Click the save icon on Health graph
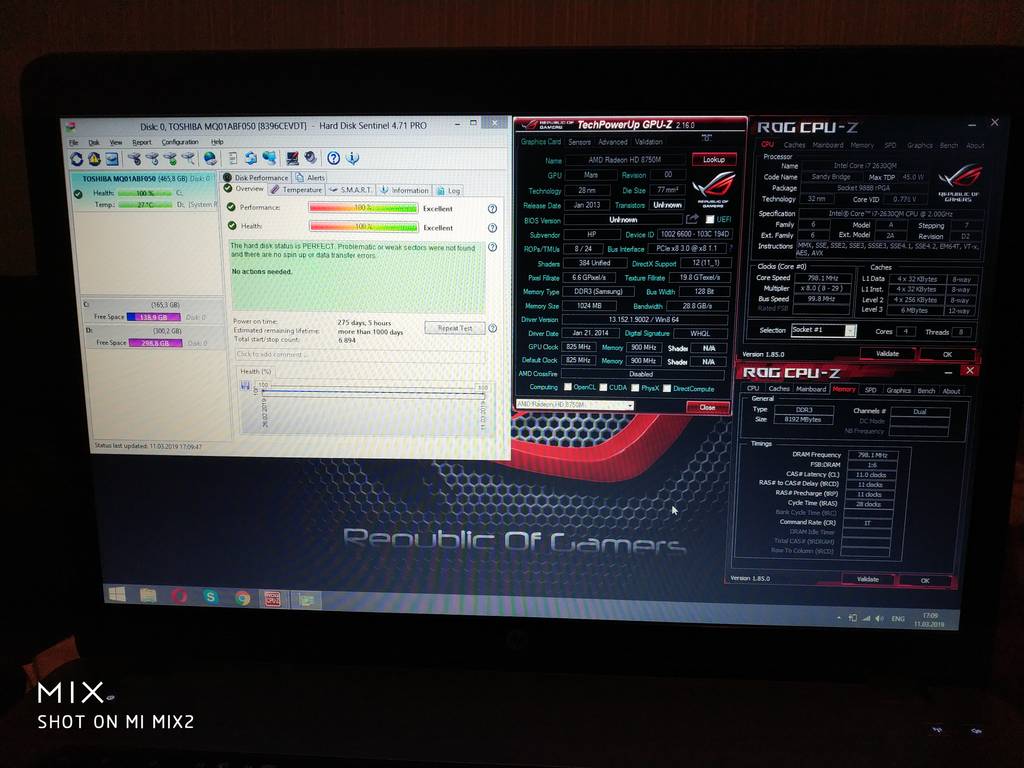The width and height of the screenshot is (1024, 768). [245, 385]
